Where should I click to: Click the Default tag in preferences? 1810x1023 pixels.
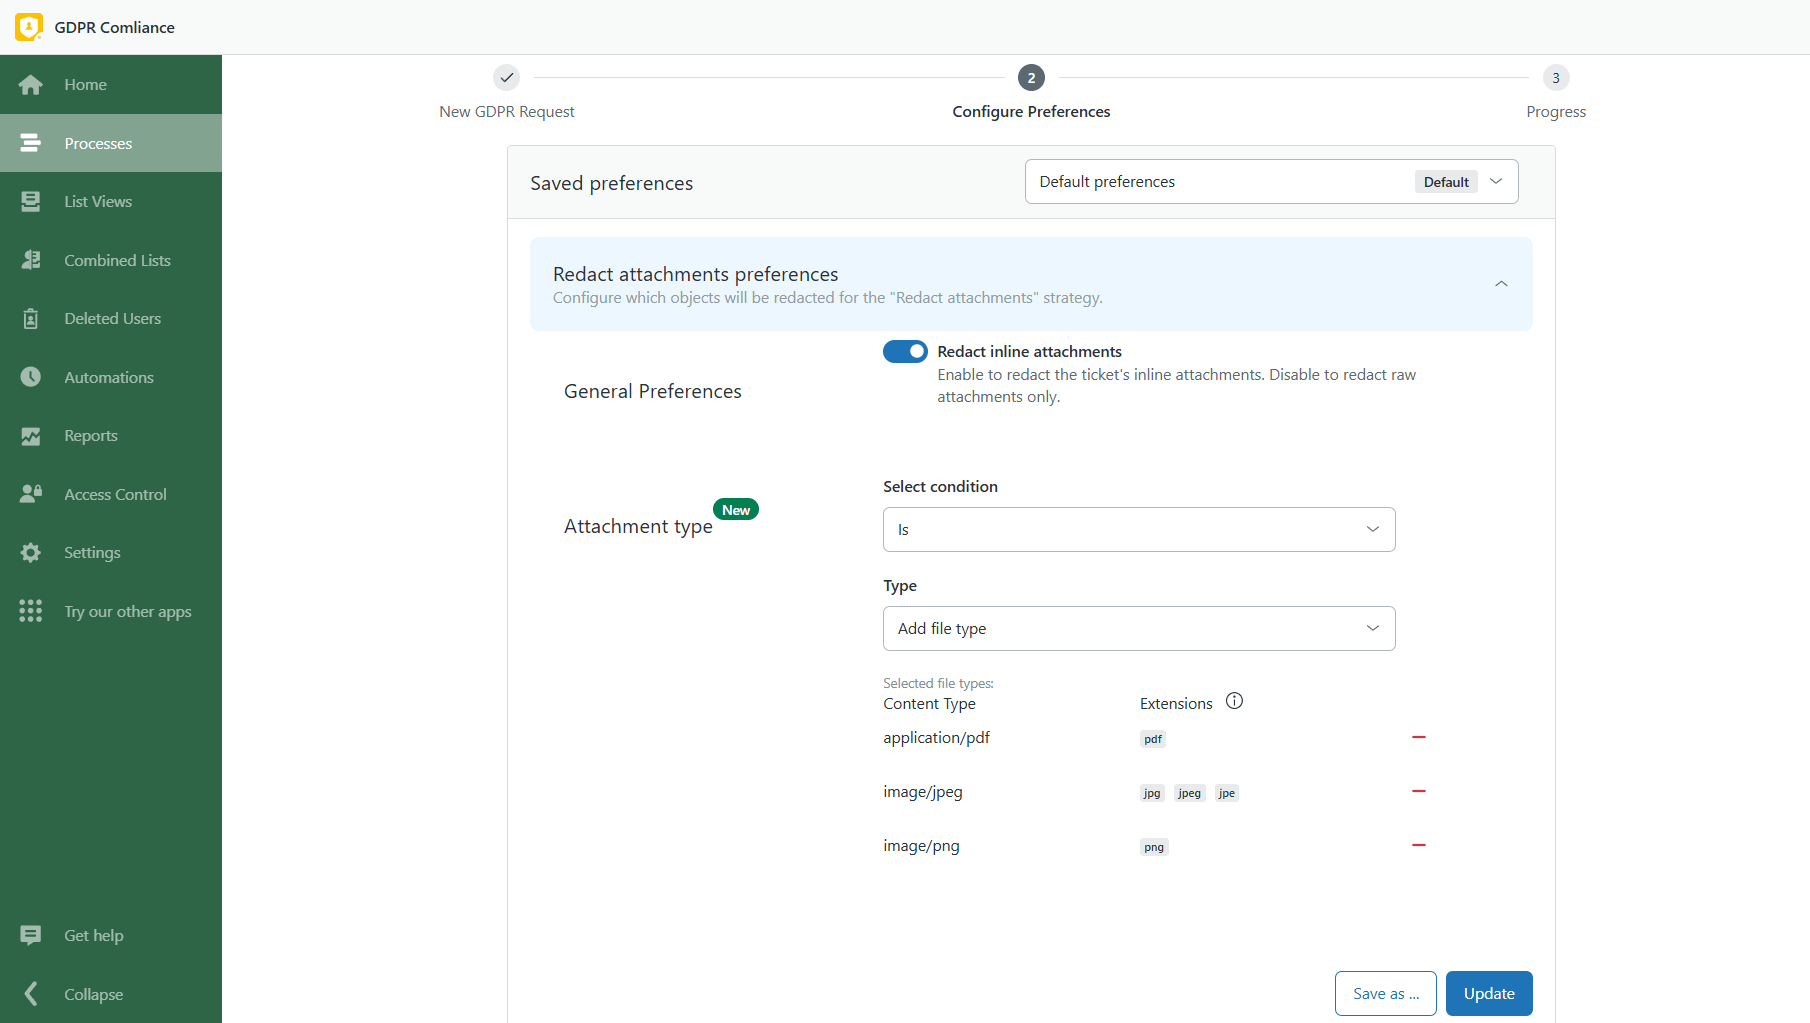1446,182
